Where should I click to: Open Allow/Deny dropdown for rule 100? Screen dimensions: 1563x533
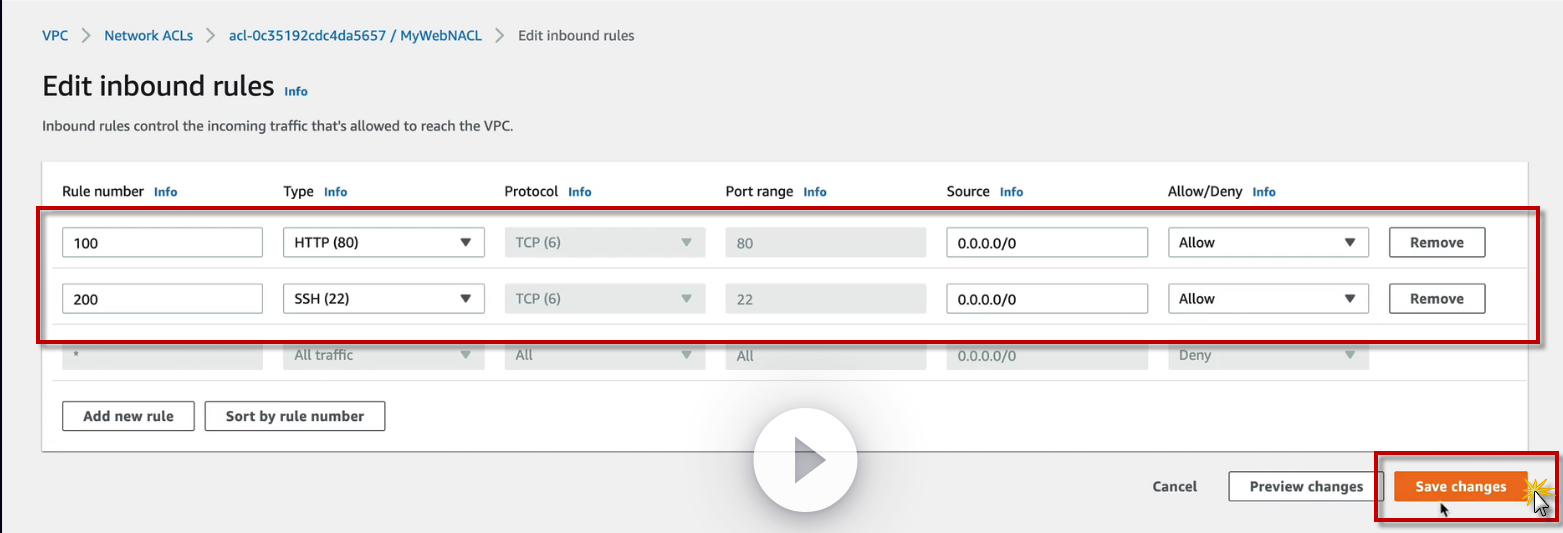[1268, 242]
